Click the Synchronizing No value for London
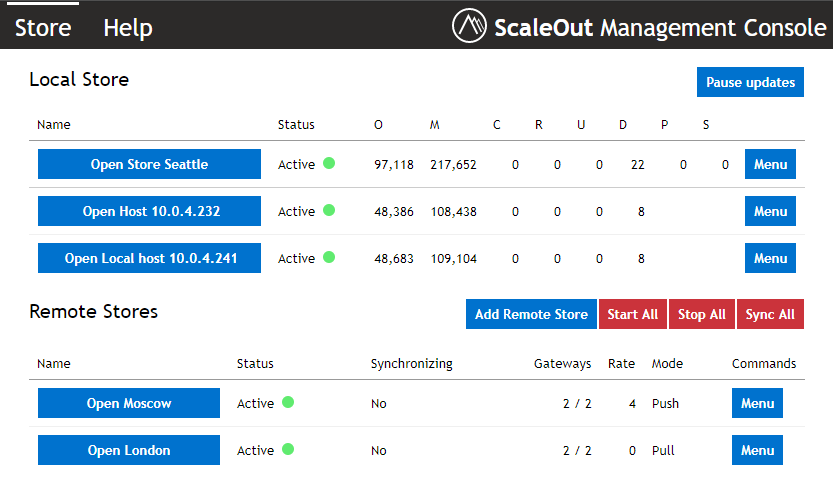This screenshot has height=495, width=833. point(379,450)
